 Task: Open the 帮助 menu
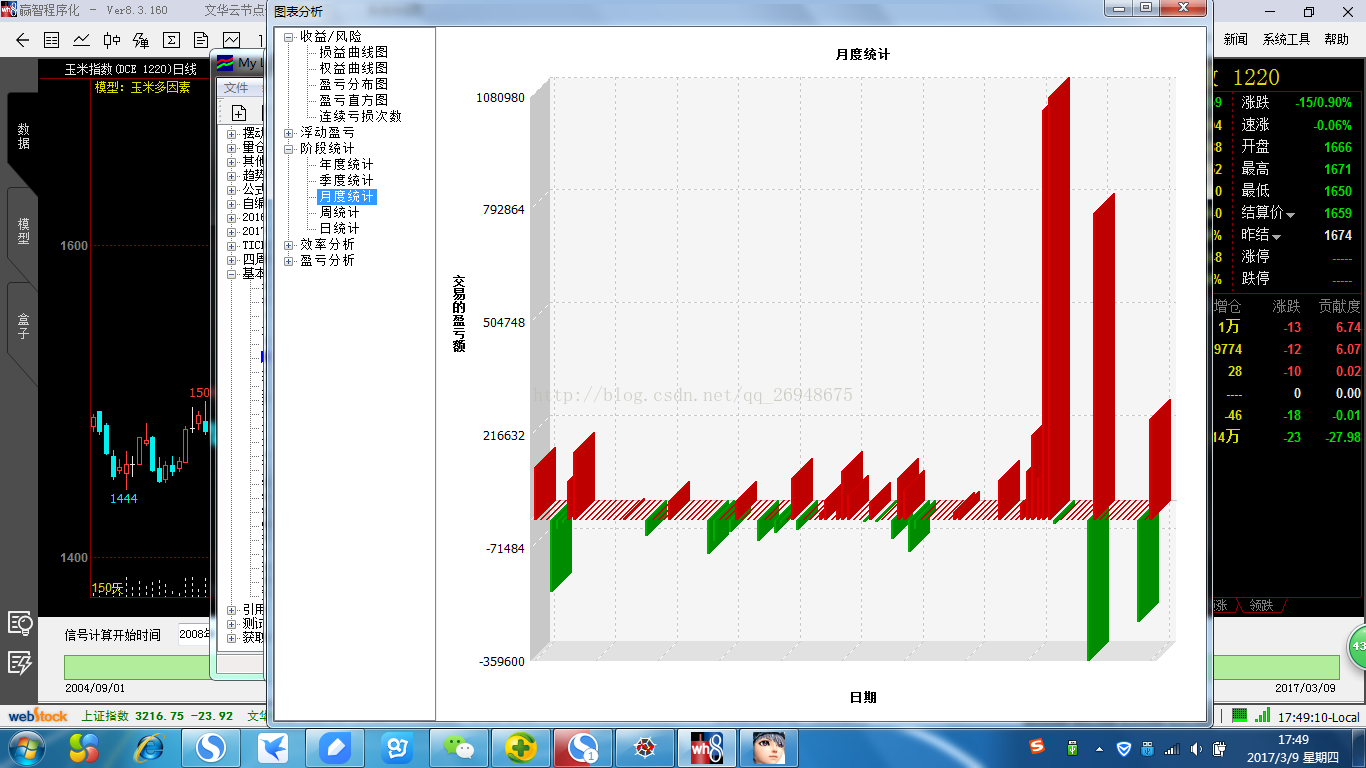point(1336,39)
